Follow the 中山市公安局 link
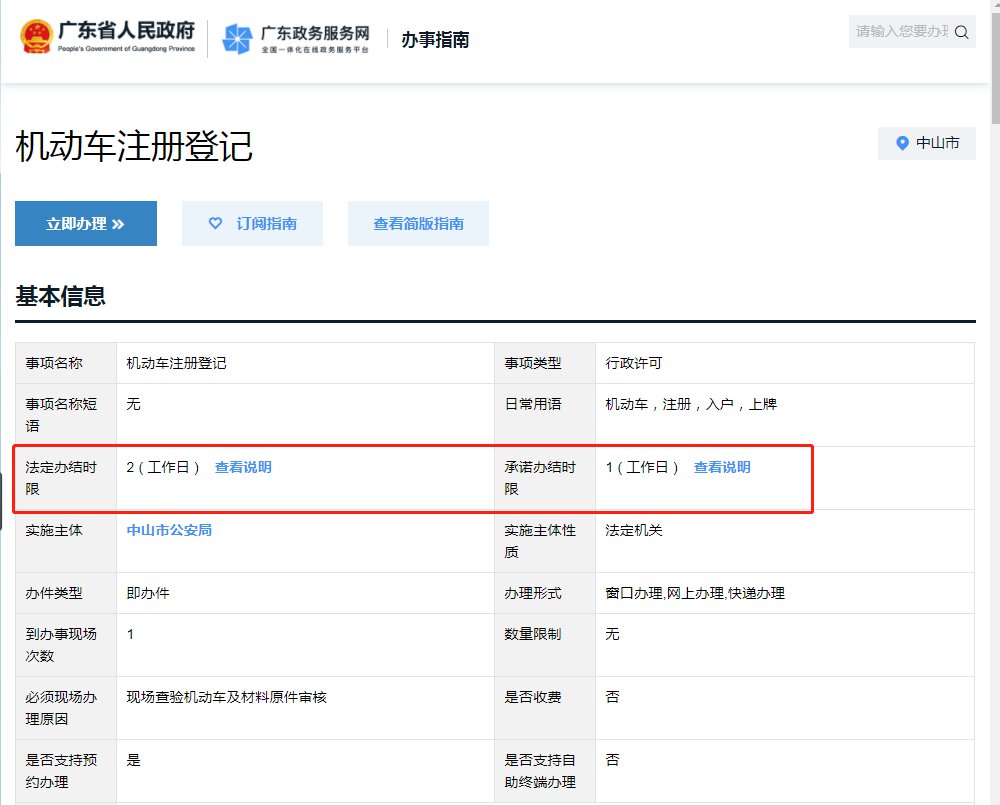The image size is (1000, 805). click(169, 530)
